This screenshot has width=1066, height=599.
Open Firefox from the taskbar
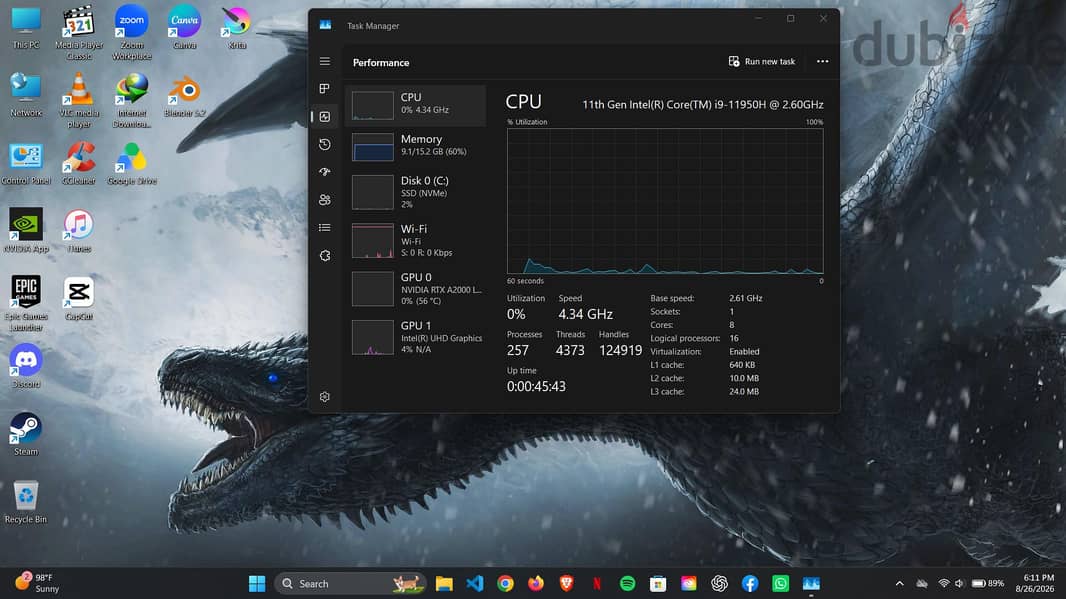coord(536,583)
